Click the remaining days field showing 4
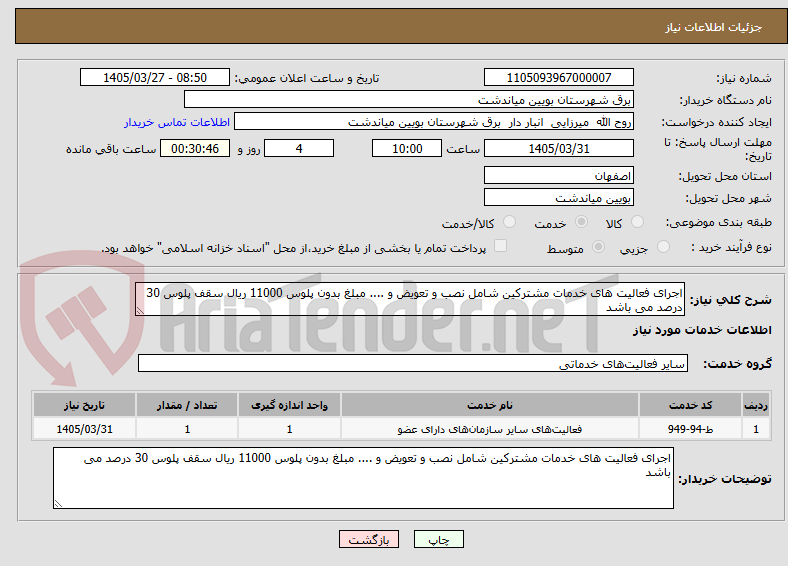Screen dimensions: 788x566 (299, 148)
